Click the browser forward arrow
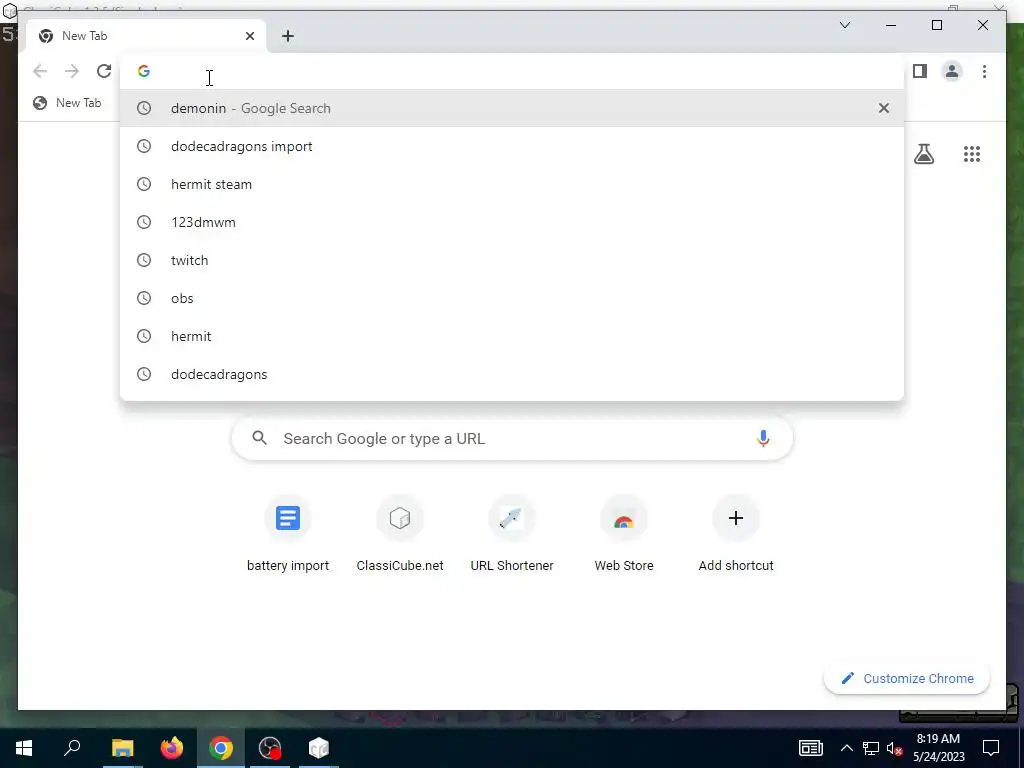 pos(72,71)
